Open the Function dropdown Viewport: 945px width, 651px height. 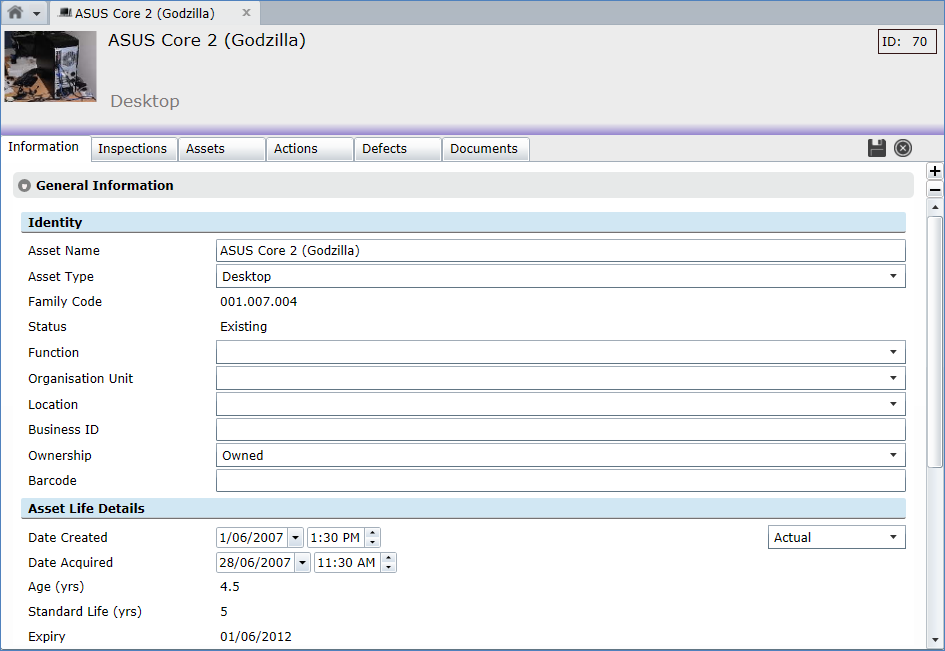click(893, 352)
